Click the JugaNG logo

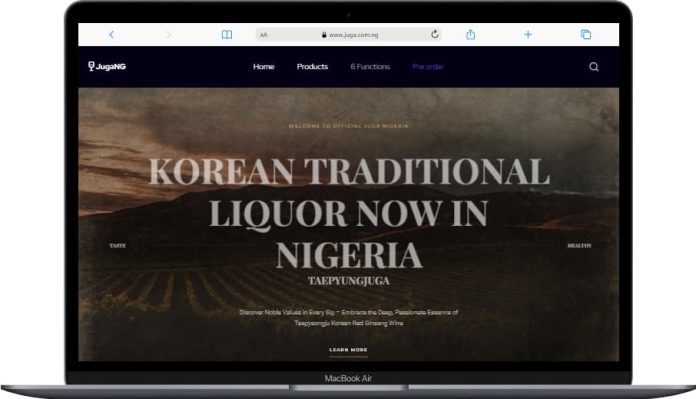(x=107, y=67)
